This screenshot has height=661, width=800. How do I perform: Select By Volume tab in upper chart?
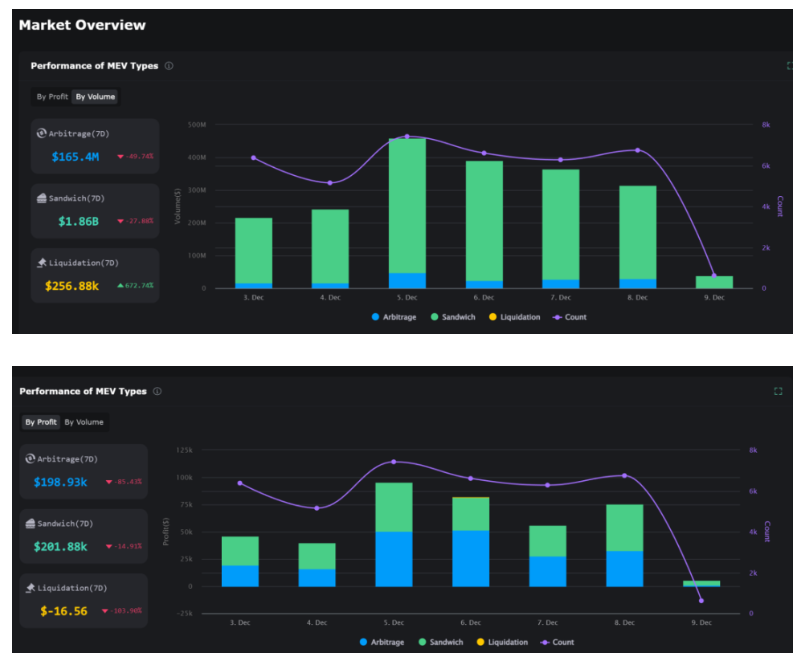click(x=95, y=96)
